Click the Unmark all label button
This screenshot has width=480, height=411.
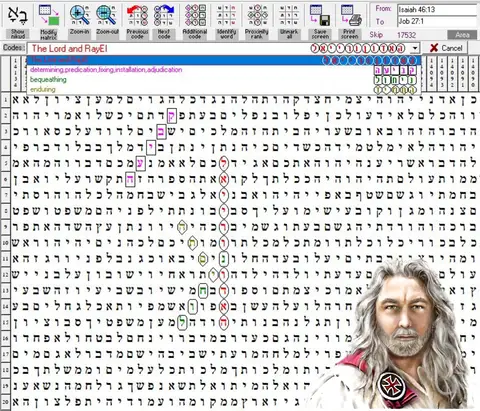click(289, 34)
